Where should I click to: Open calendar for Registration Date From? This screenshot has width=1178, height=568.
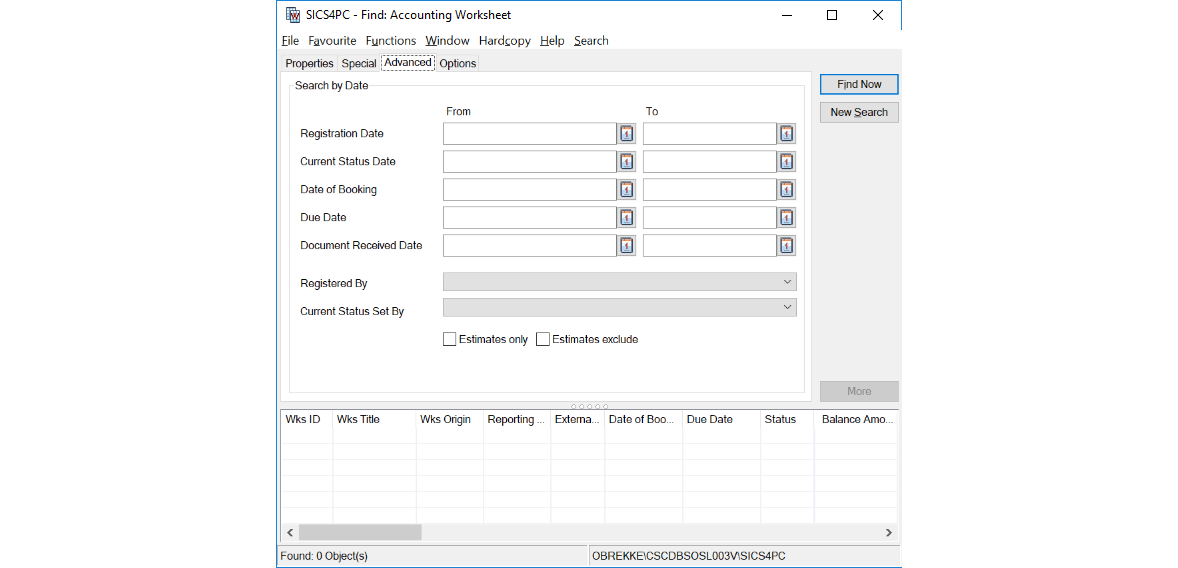pos(627,134)
